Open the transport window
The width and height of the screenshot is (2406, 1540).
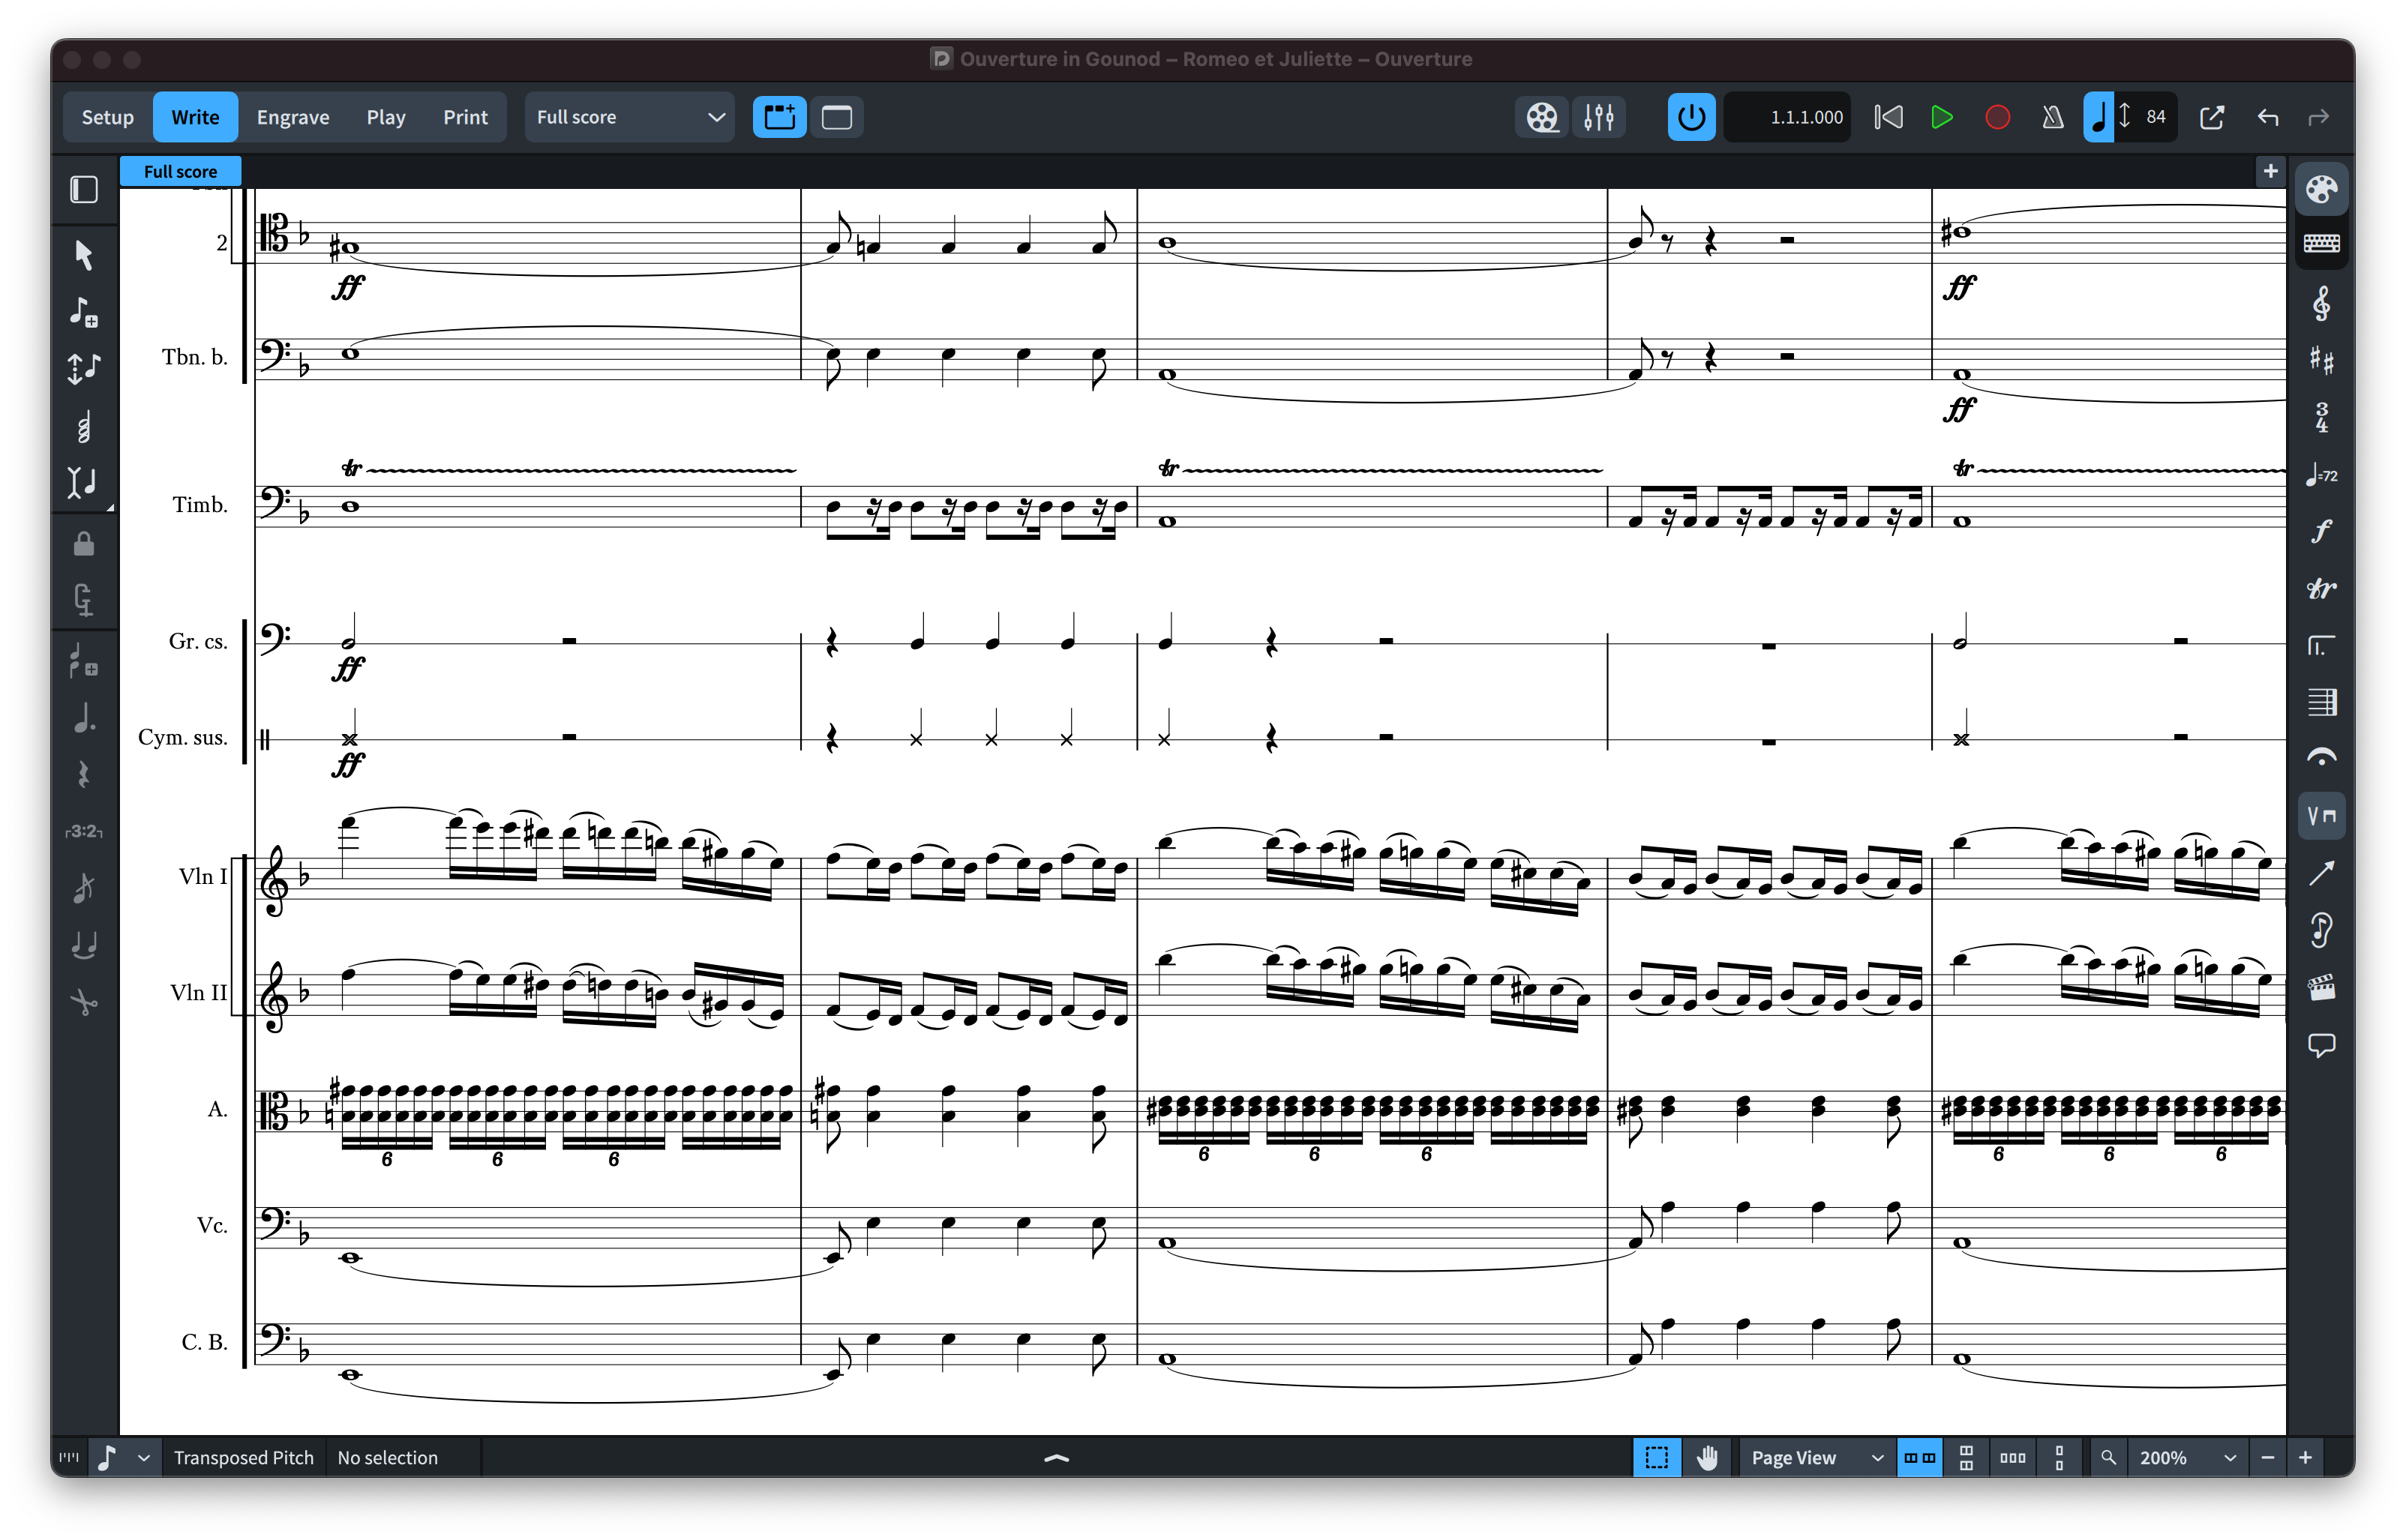tap(2211, 117)
